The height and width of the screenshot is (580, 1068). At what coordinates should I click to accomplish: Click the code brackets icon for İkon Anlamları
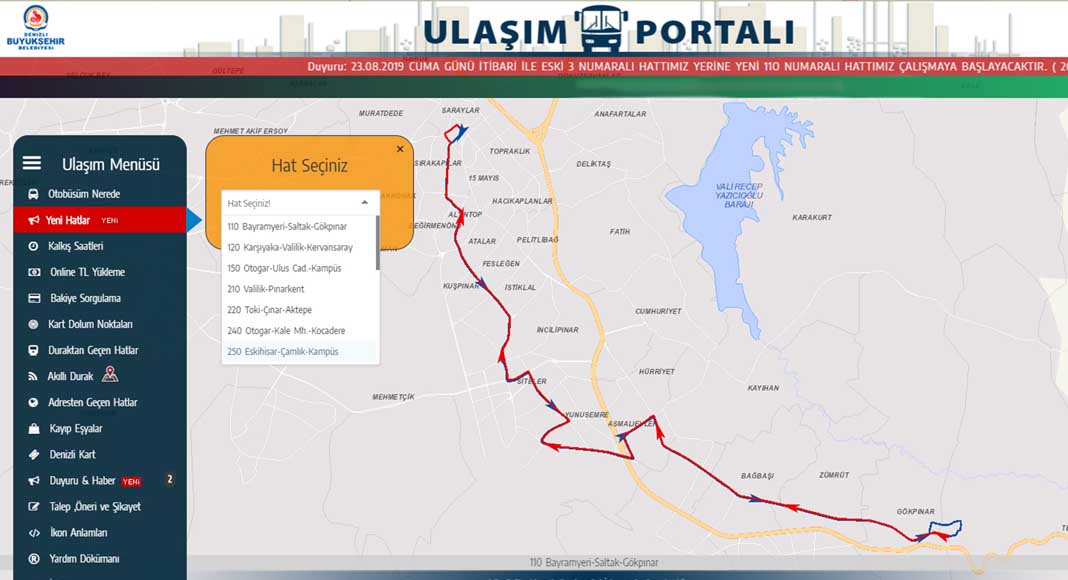33,532
